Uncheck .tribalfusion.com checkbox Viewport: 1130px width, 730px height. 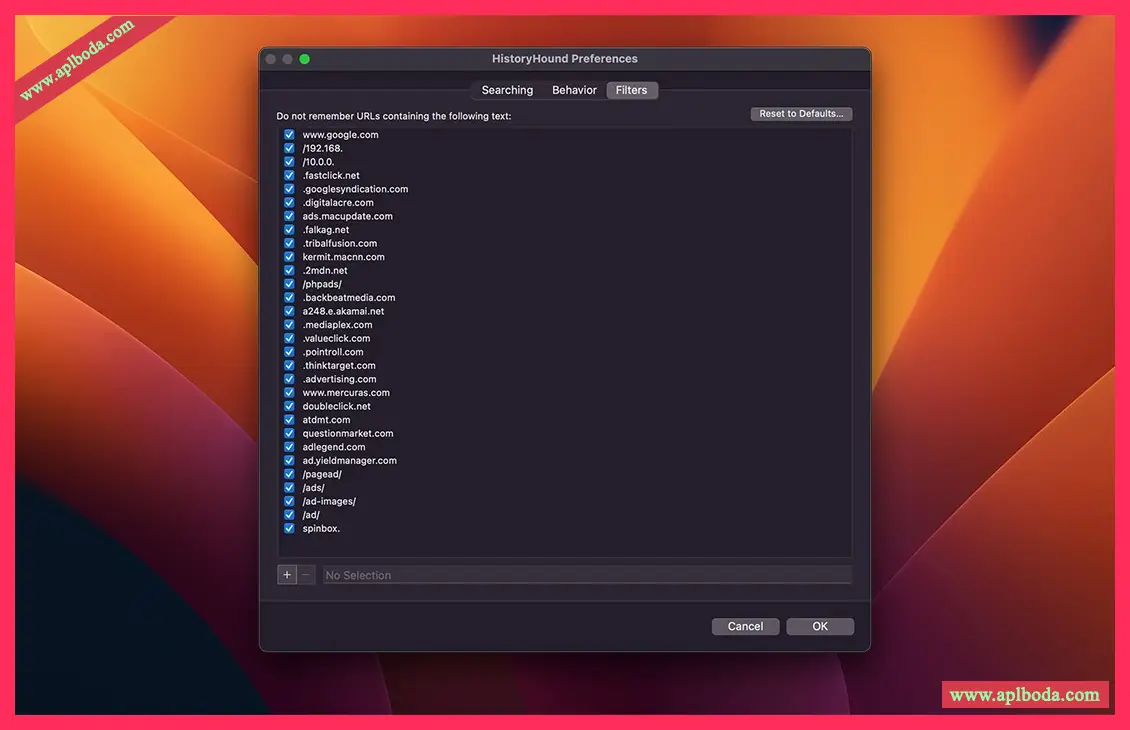289,244
